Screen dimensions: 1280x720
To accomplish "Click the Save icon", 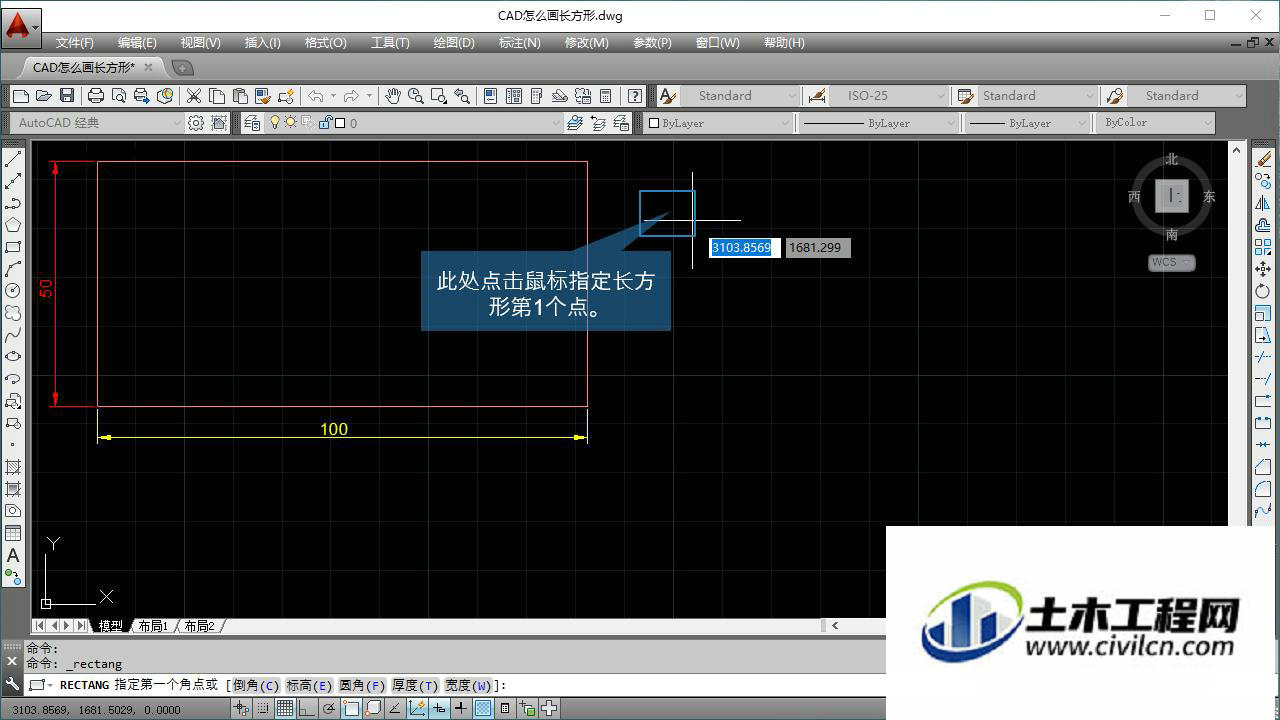I will (x=67, y=96).
